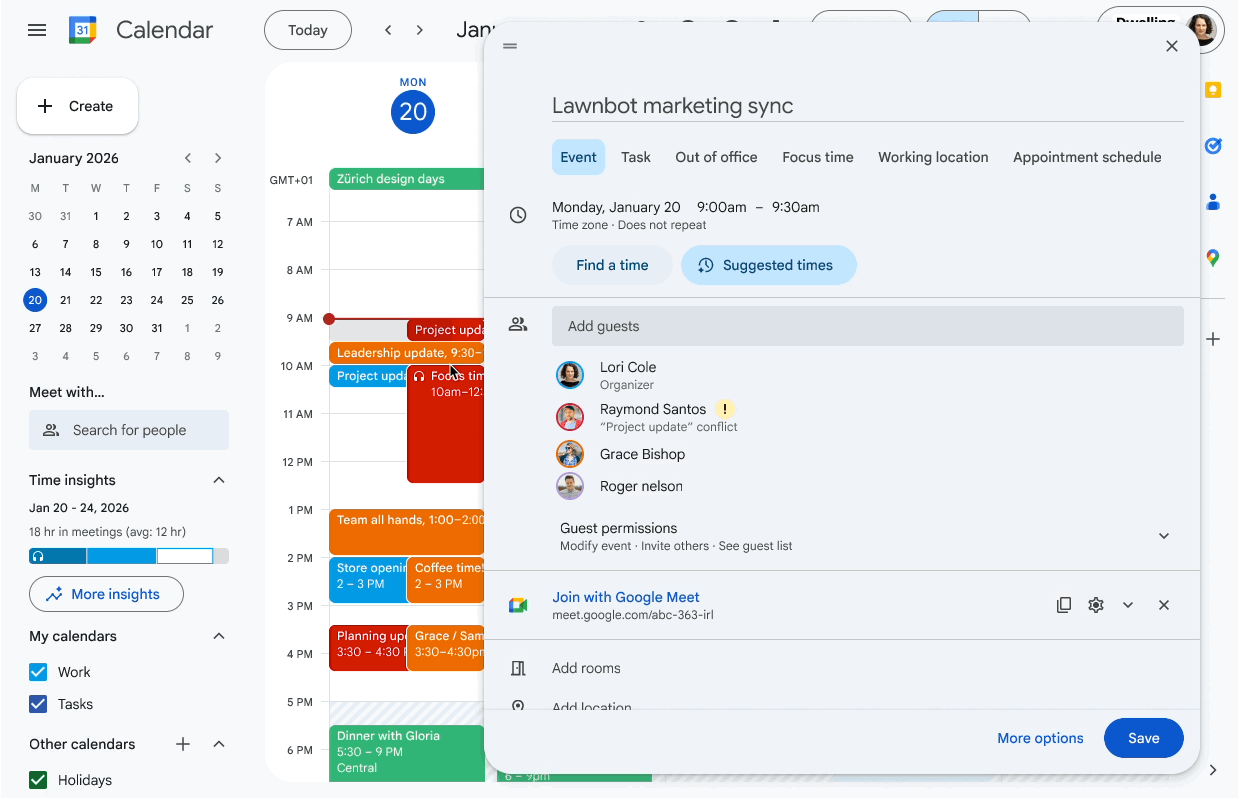Open Google Tasks from the side panel
This screenshot has height=798, width=1238.
point(1213,146)
